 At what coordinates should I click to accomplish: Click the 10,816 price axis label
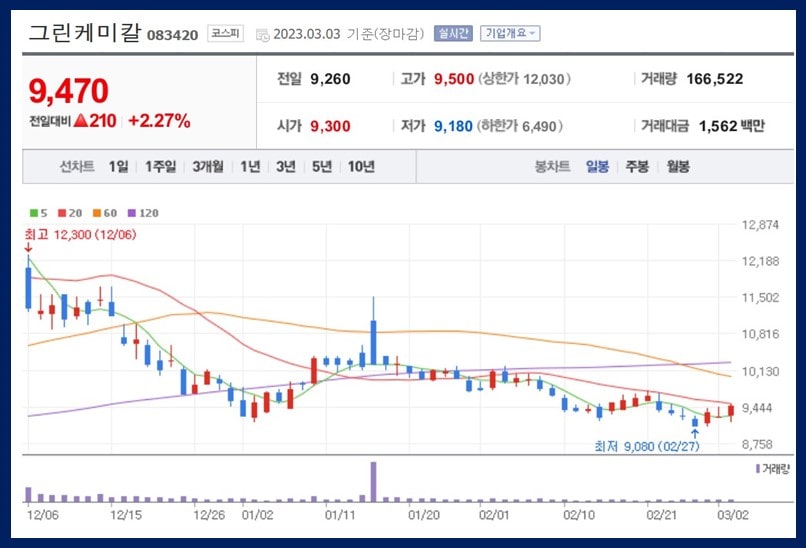click(x=760, y=334)
